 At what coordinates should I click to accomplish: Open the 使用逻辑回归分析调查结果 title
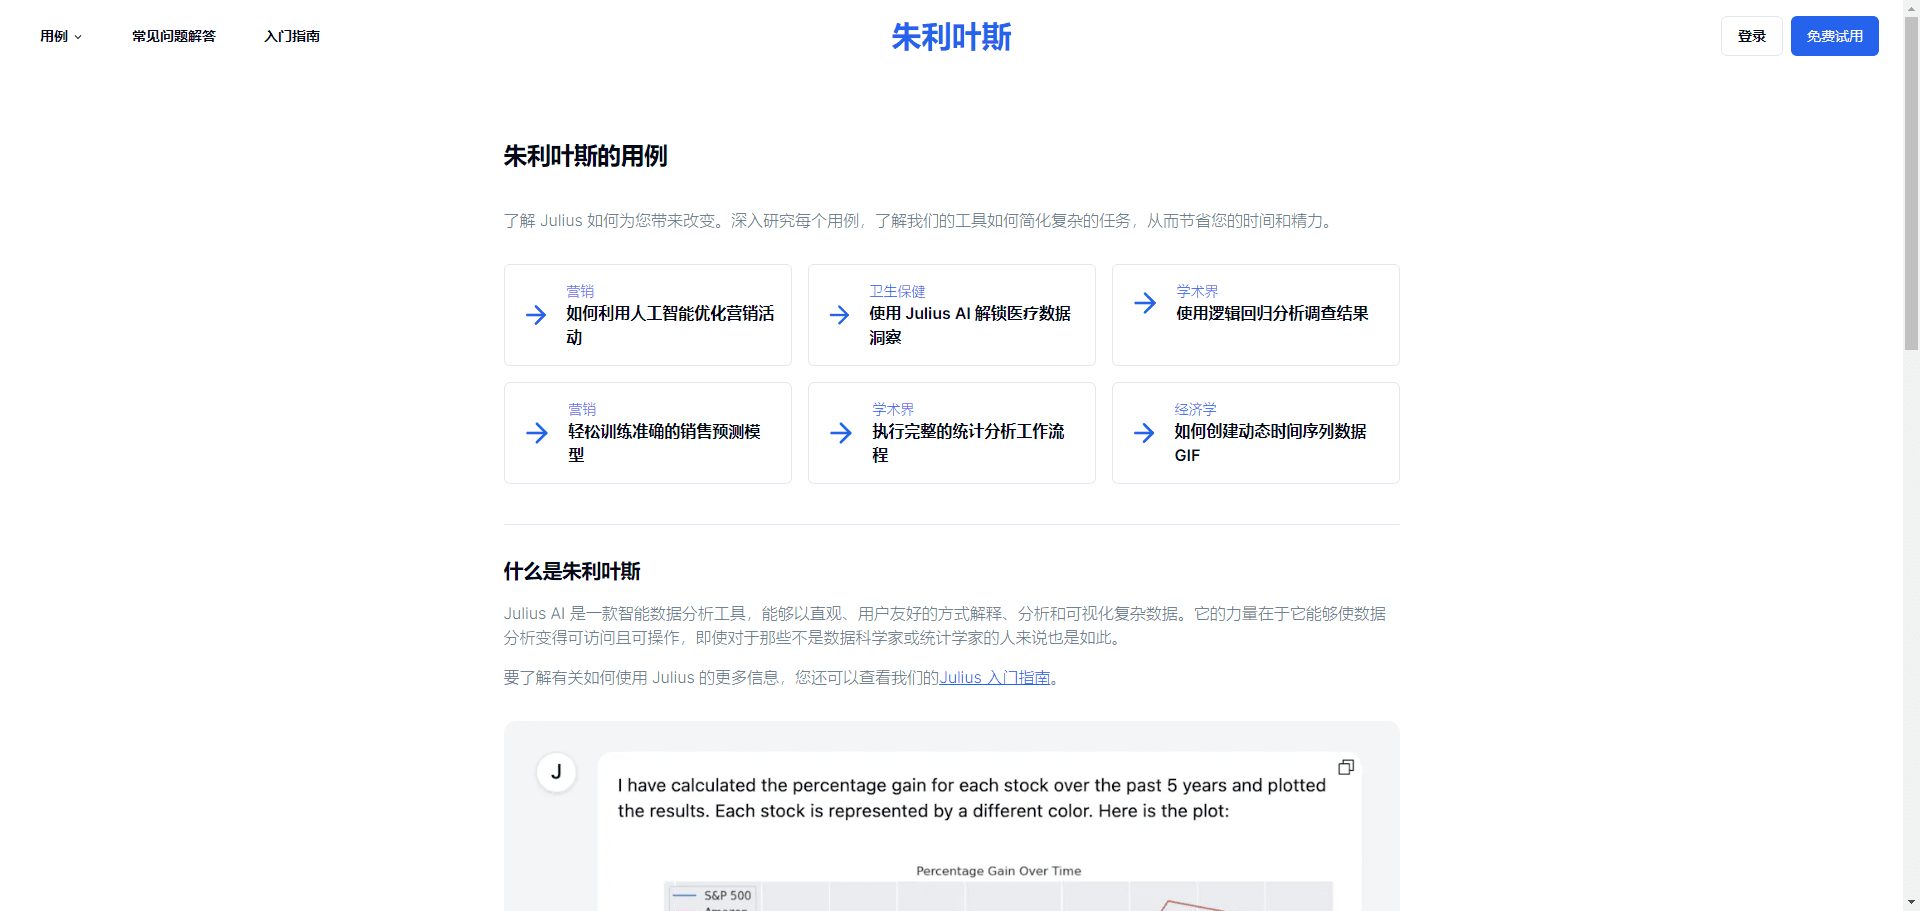pyautogui.click(x=1272, y=313)
